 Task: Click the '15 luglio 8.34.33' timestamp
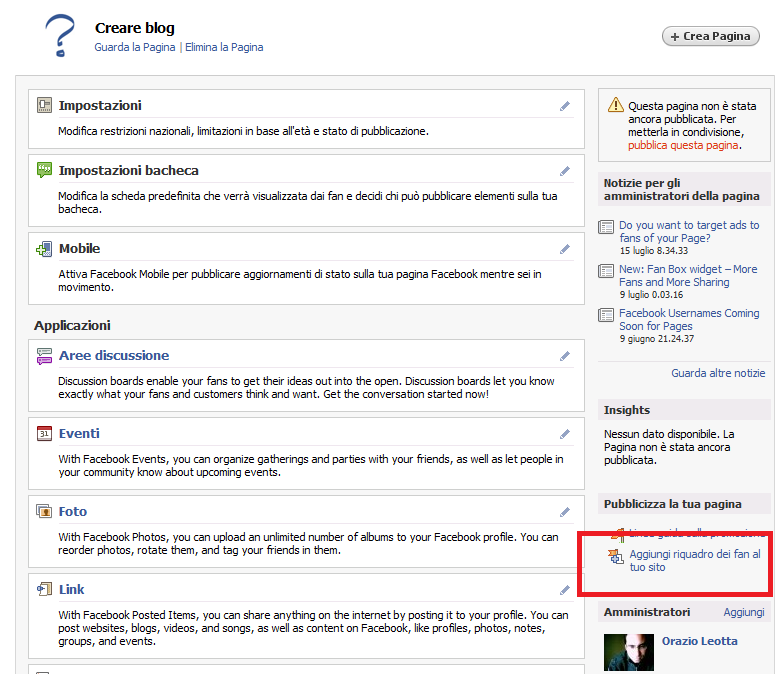[x=654, y=250]
